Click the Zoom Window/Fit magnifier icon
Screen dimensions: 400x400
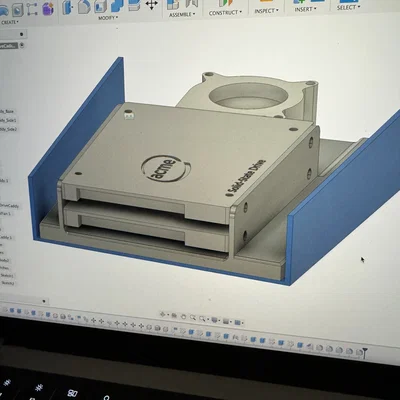[202, 319]
